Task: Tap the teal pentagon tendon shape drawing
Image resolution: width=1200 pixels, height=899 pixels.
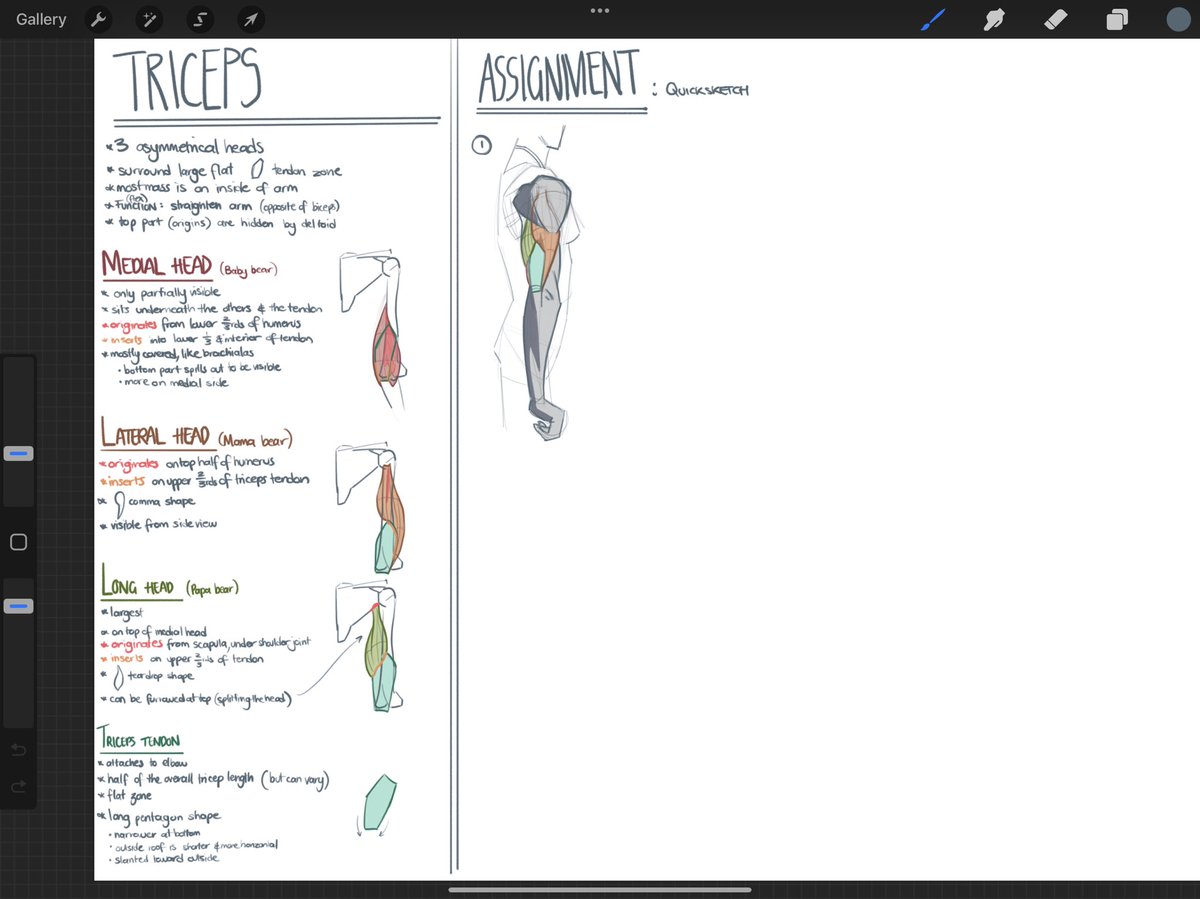Action: (x=379, y=802)
